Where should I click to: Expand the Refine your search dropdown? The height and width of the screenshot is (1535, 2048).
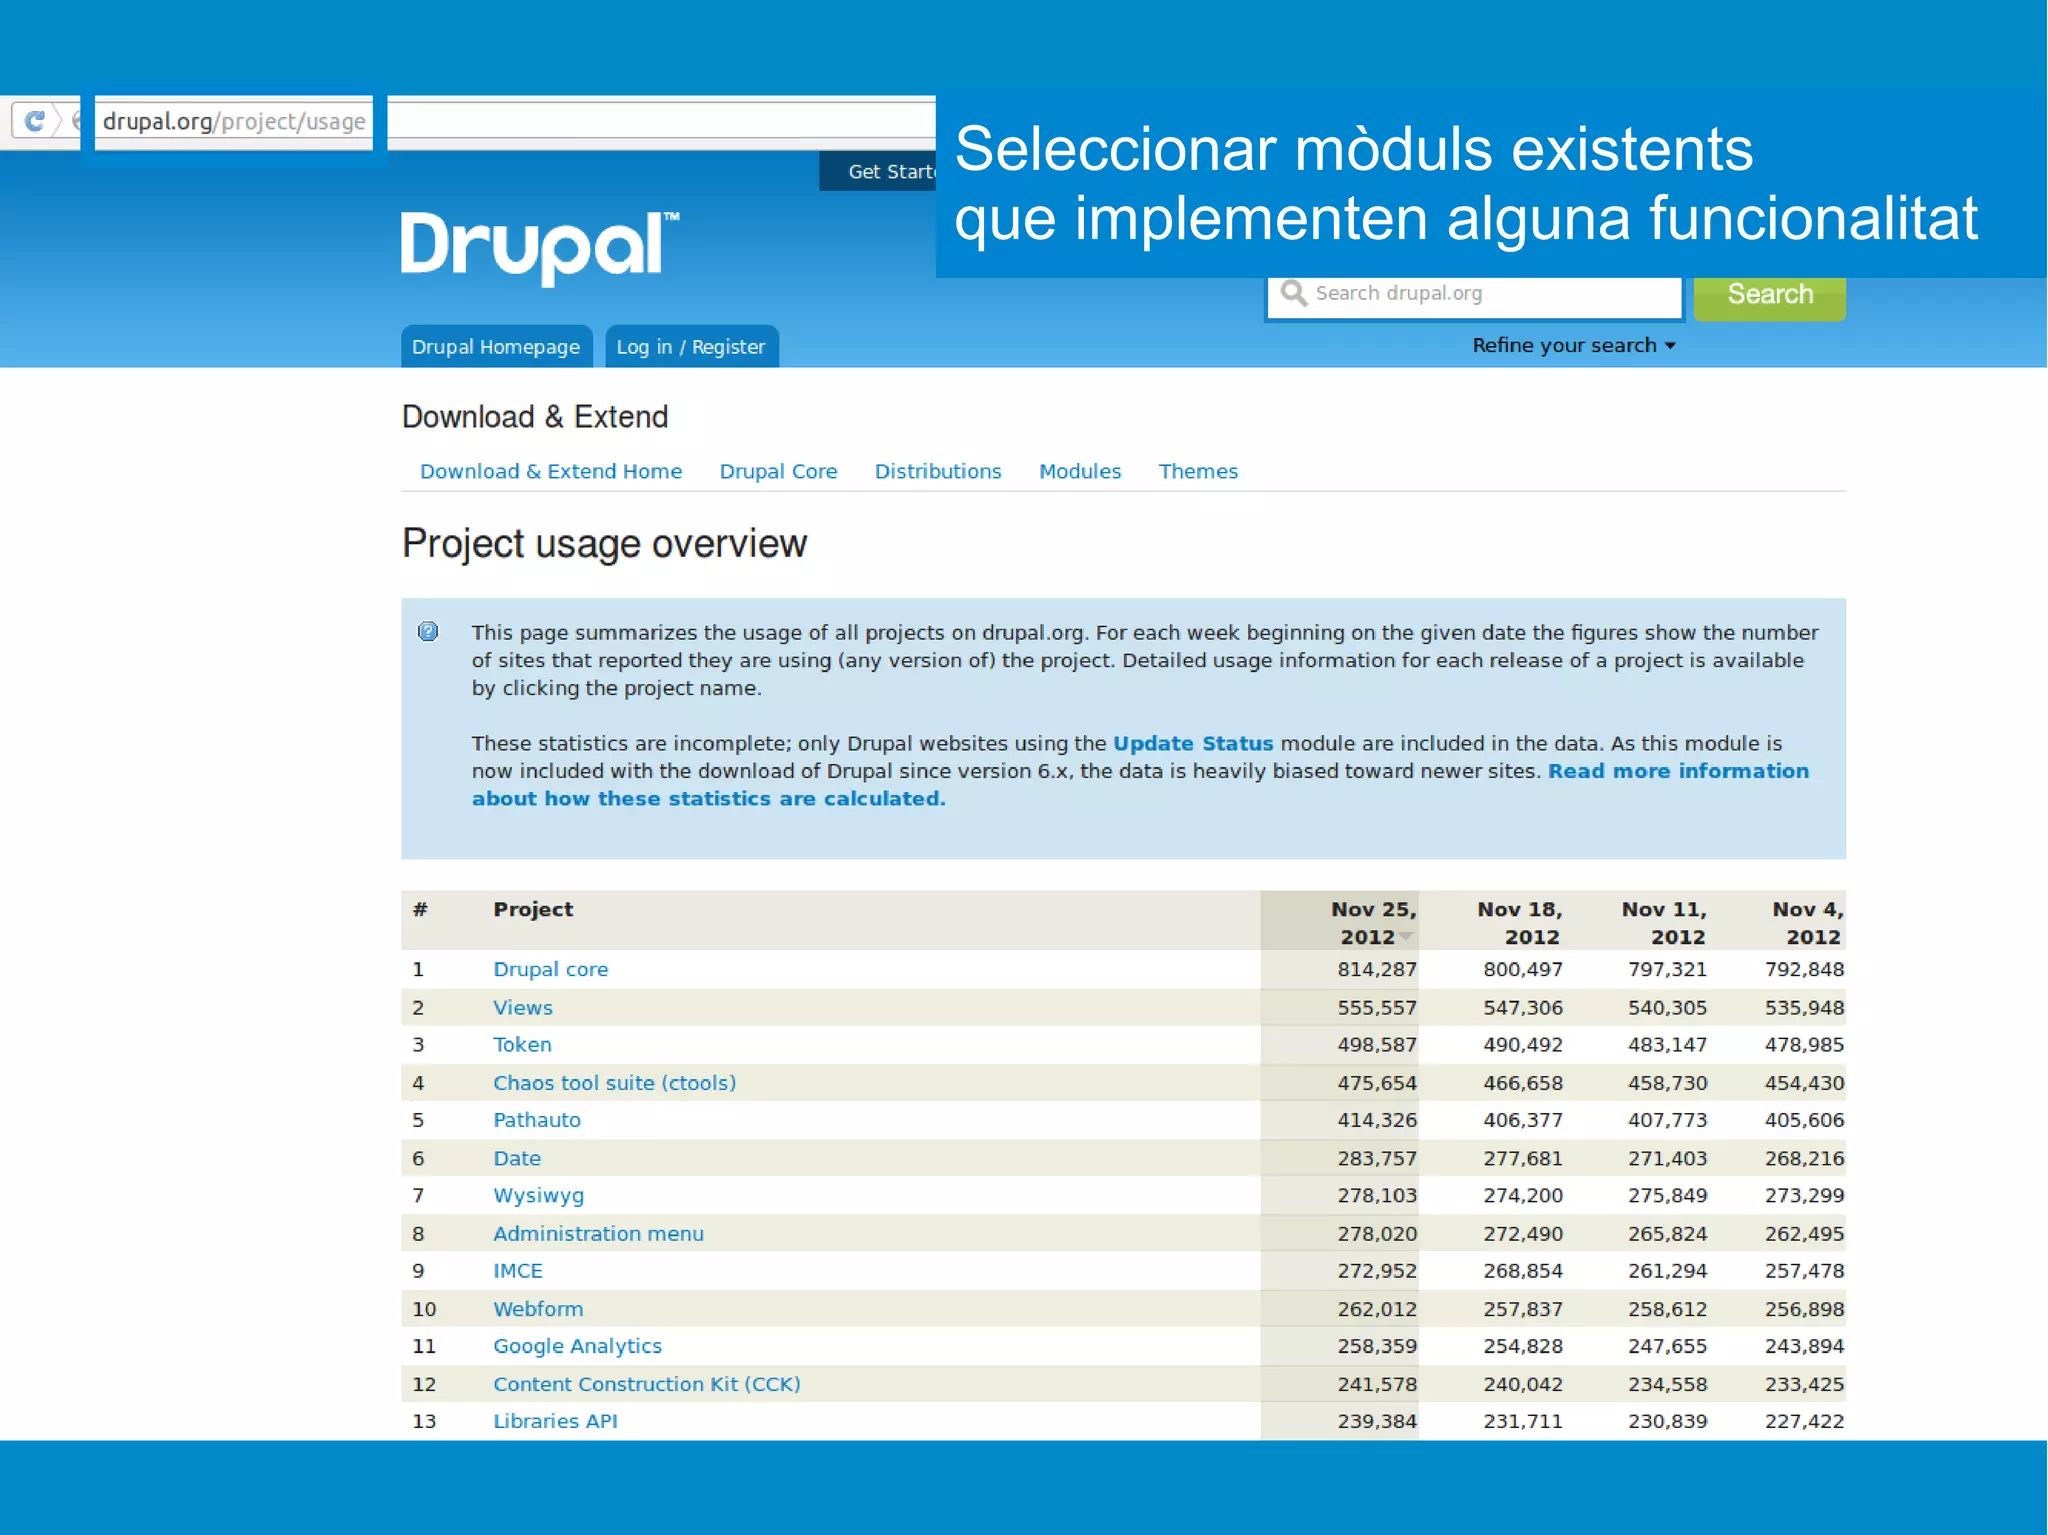pos(1573,345)
